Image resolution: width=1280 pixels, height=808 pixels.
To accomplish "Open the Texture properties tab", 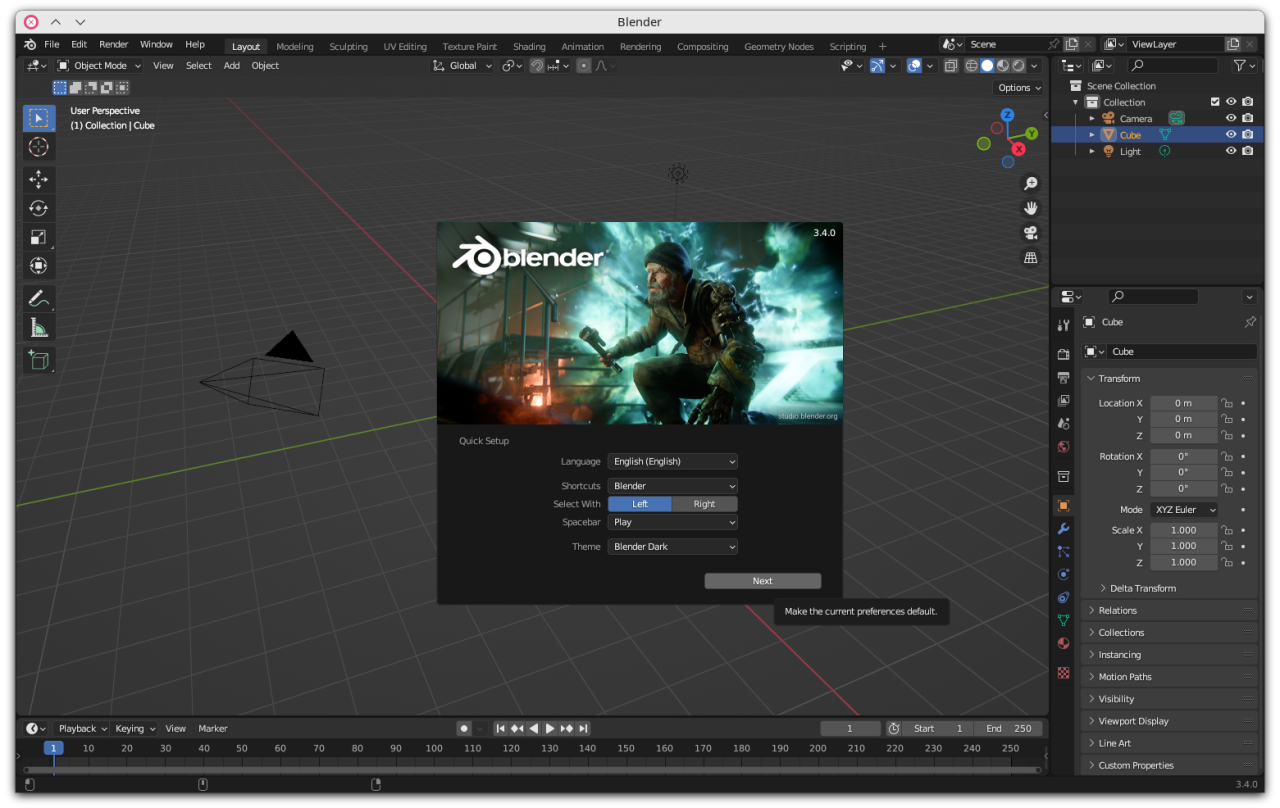I will pyautogui.click(x=1063, y=673).
